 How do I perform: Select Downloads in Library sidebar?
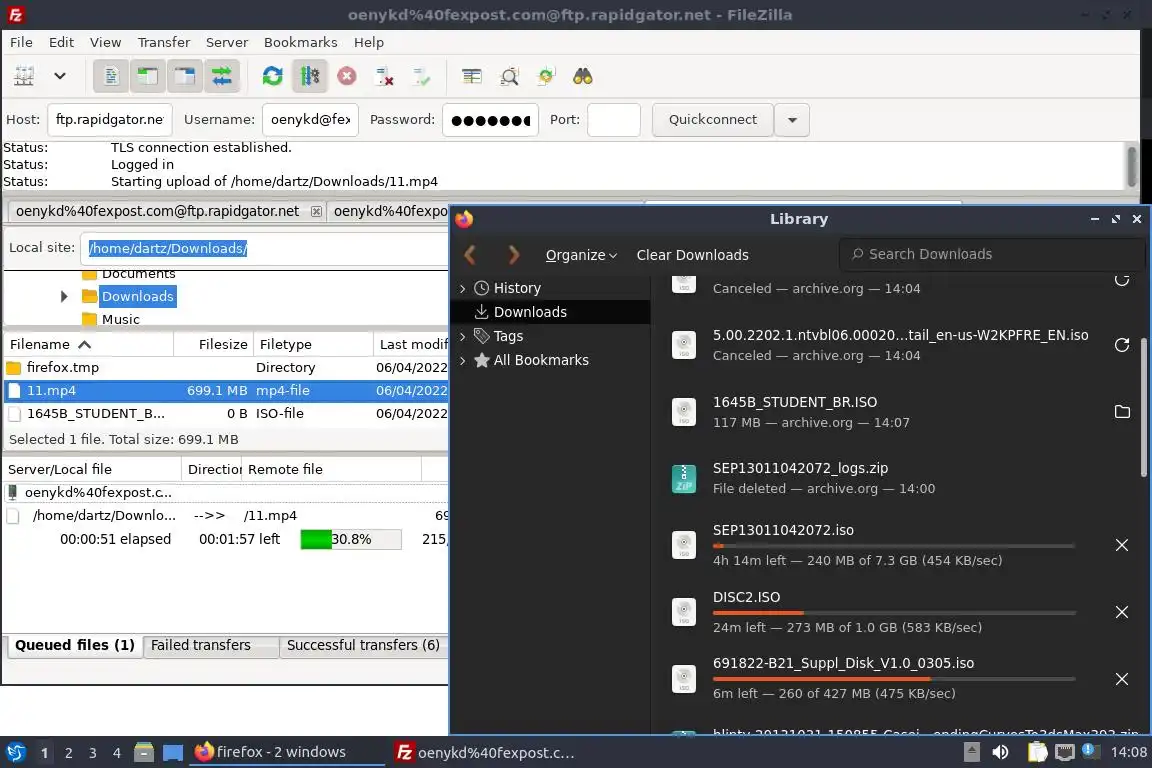coord(550,312)
